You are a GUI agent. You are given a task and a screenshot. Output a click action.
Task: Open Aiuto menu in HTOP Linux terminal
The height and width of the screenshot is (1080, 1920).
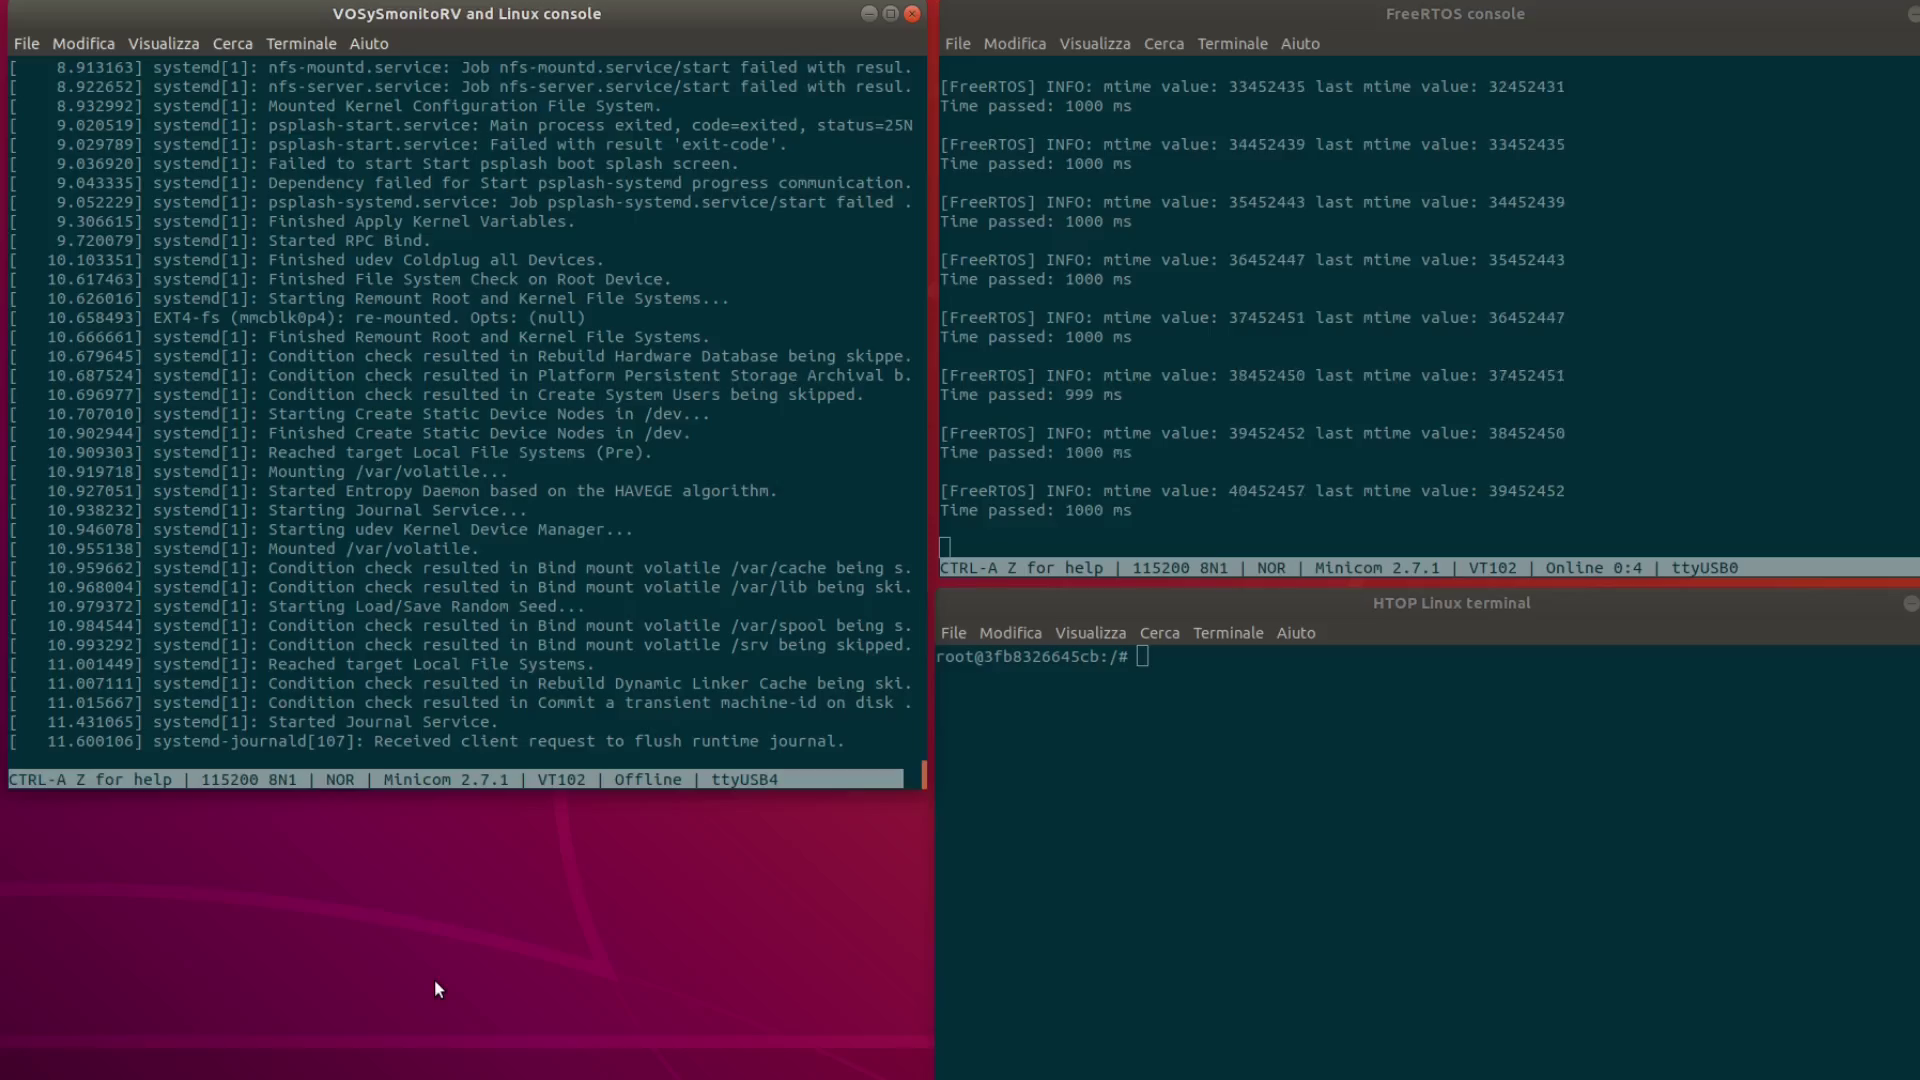pos(1296,633)
